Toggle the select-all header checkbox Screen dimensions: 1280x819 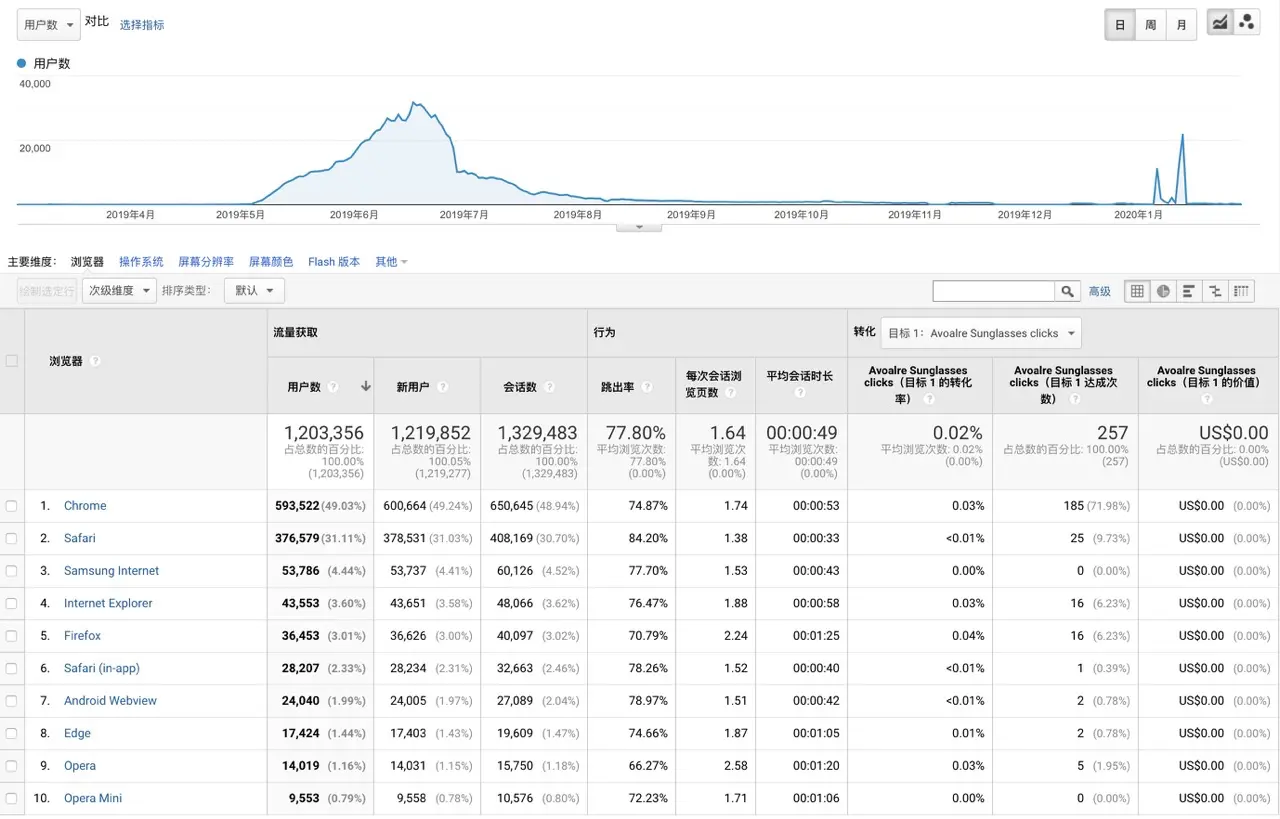pyautogui.click(x=12, y=361)
